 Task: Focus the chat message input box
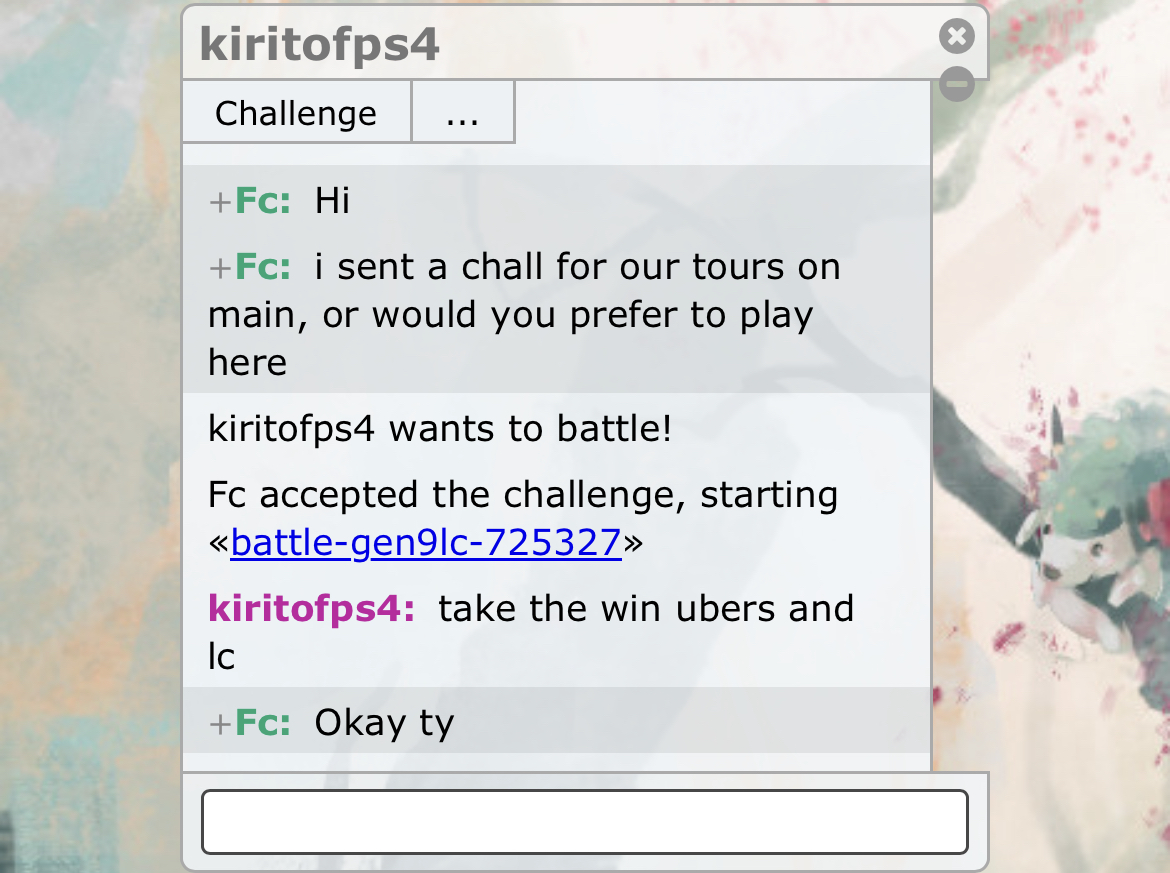click(x=585, y=822)
